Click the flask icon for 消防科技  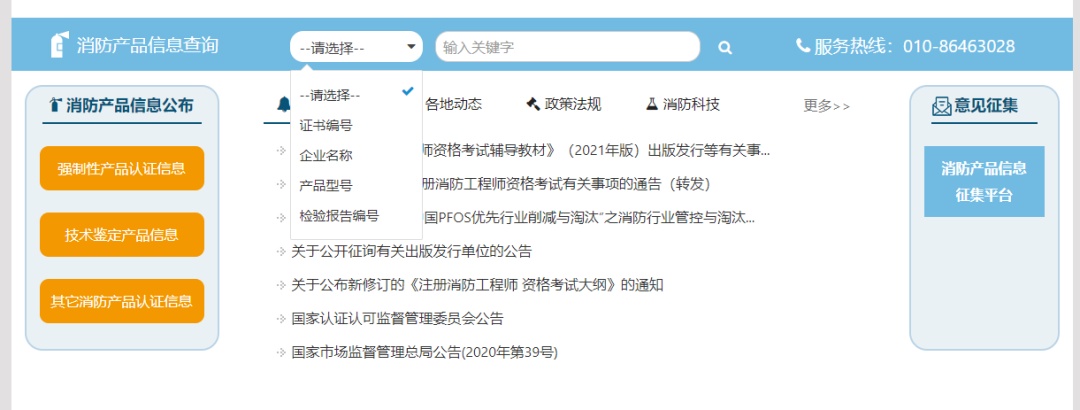pyautogui.click(x=651, y=104)
